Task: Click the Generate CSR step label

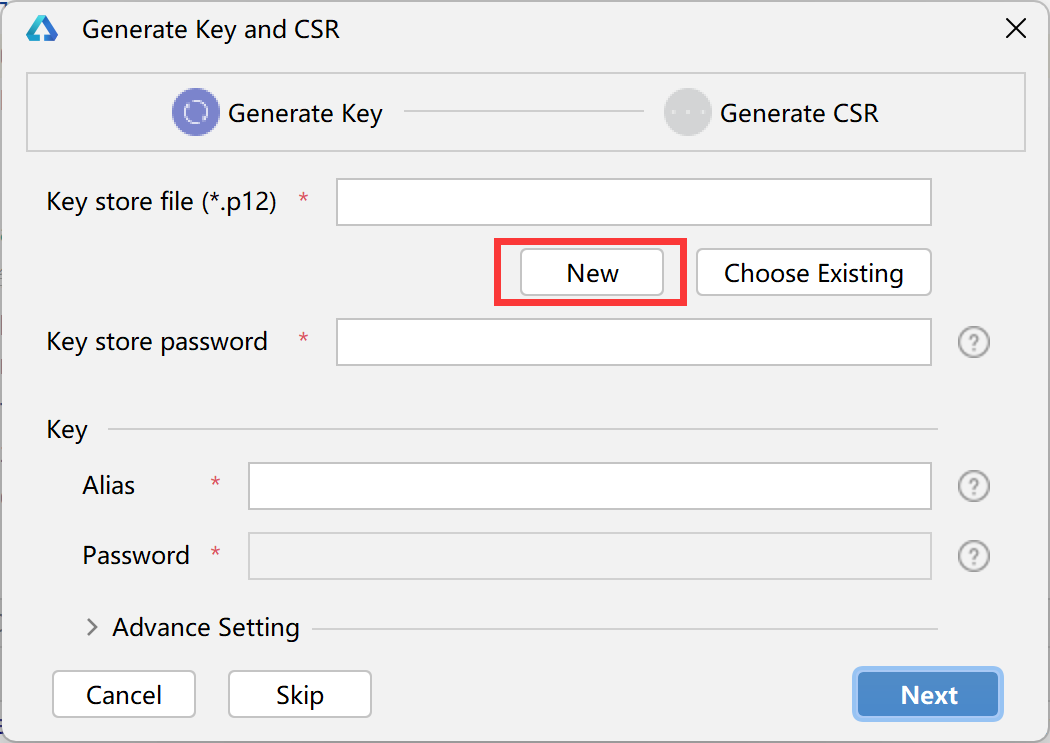Action: click(x=799, y=113)
